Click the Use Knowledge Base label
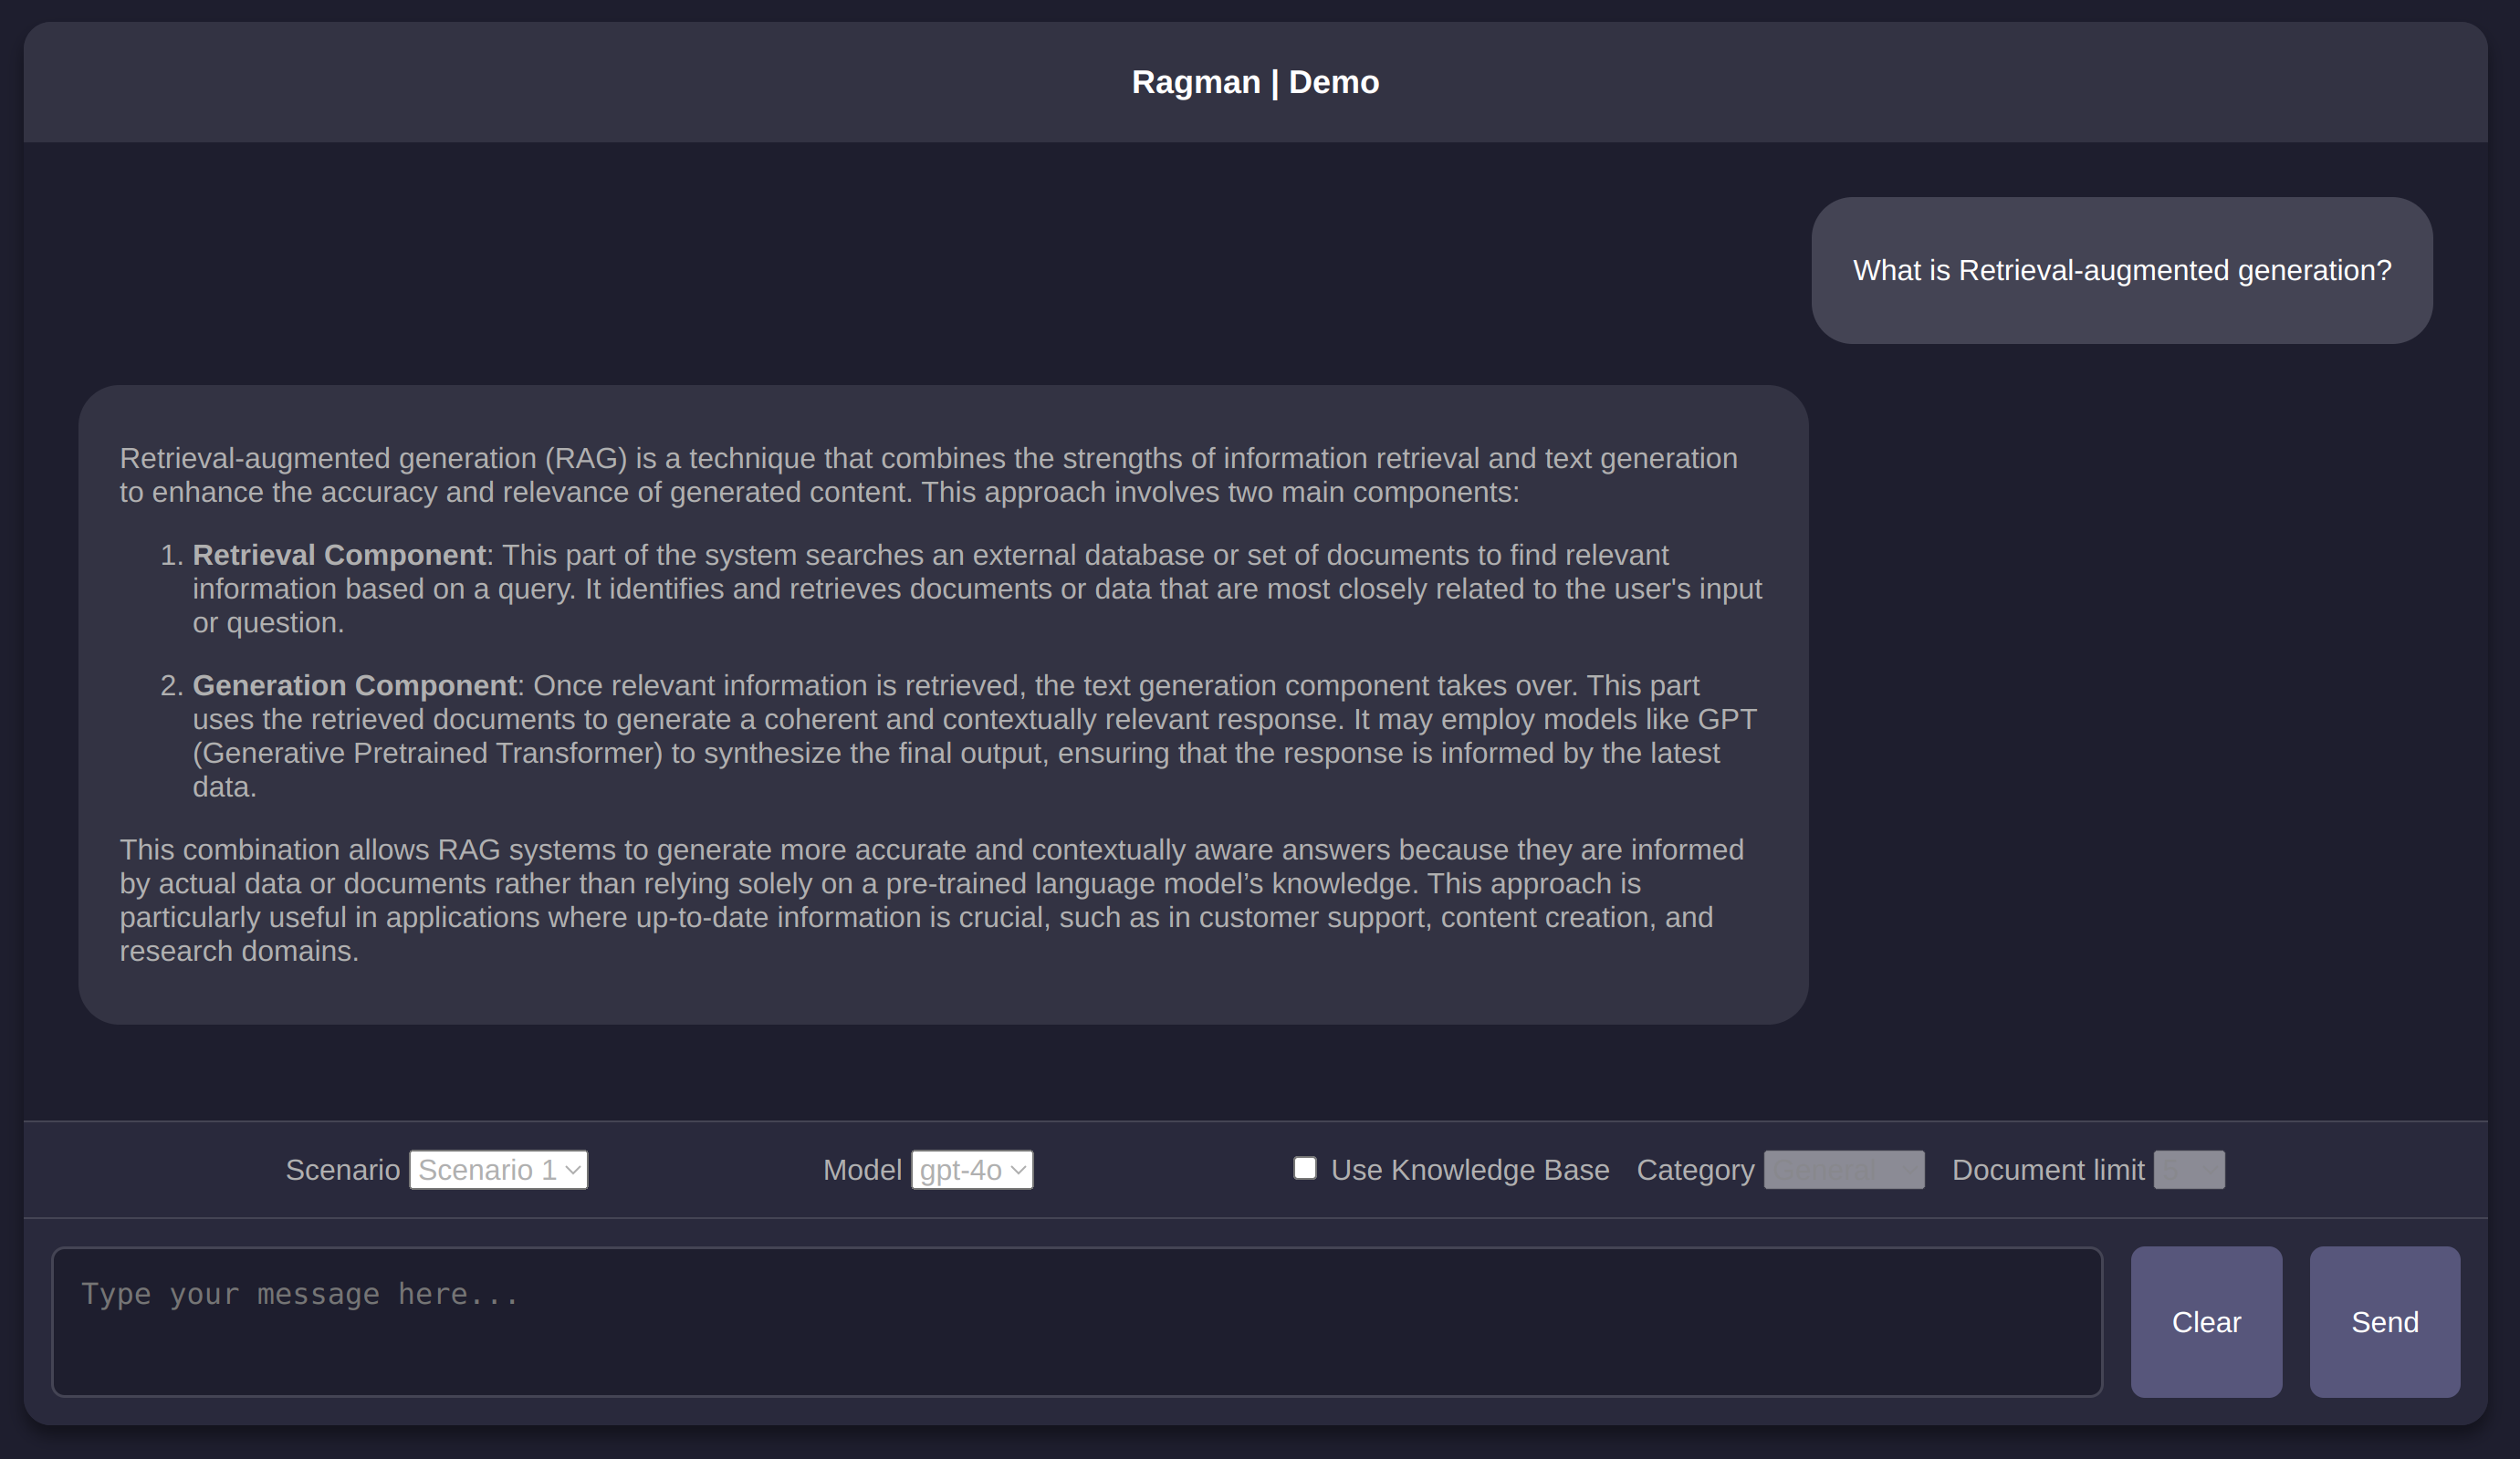 1470,1169
